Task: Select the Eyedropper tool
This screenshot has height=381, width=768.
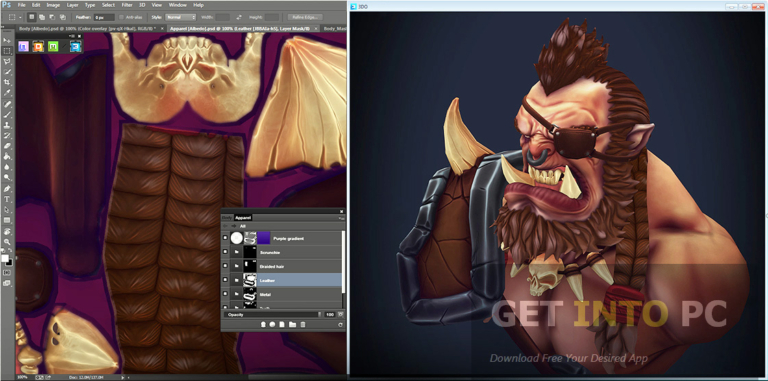Action: (7, 93)
